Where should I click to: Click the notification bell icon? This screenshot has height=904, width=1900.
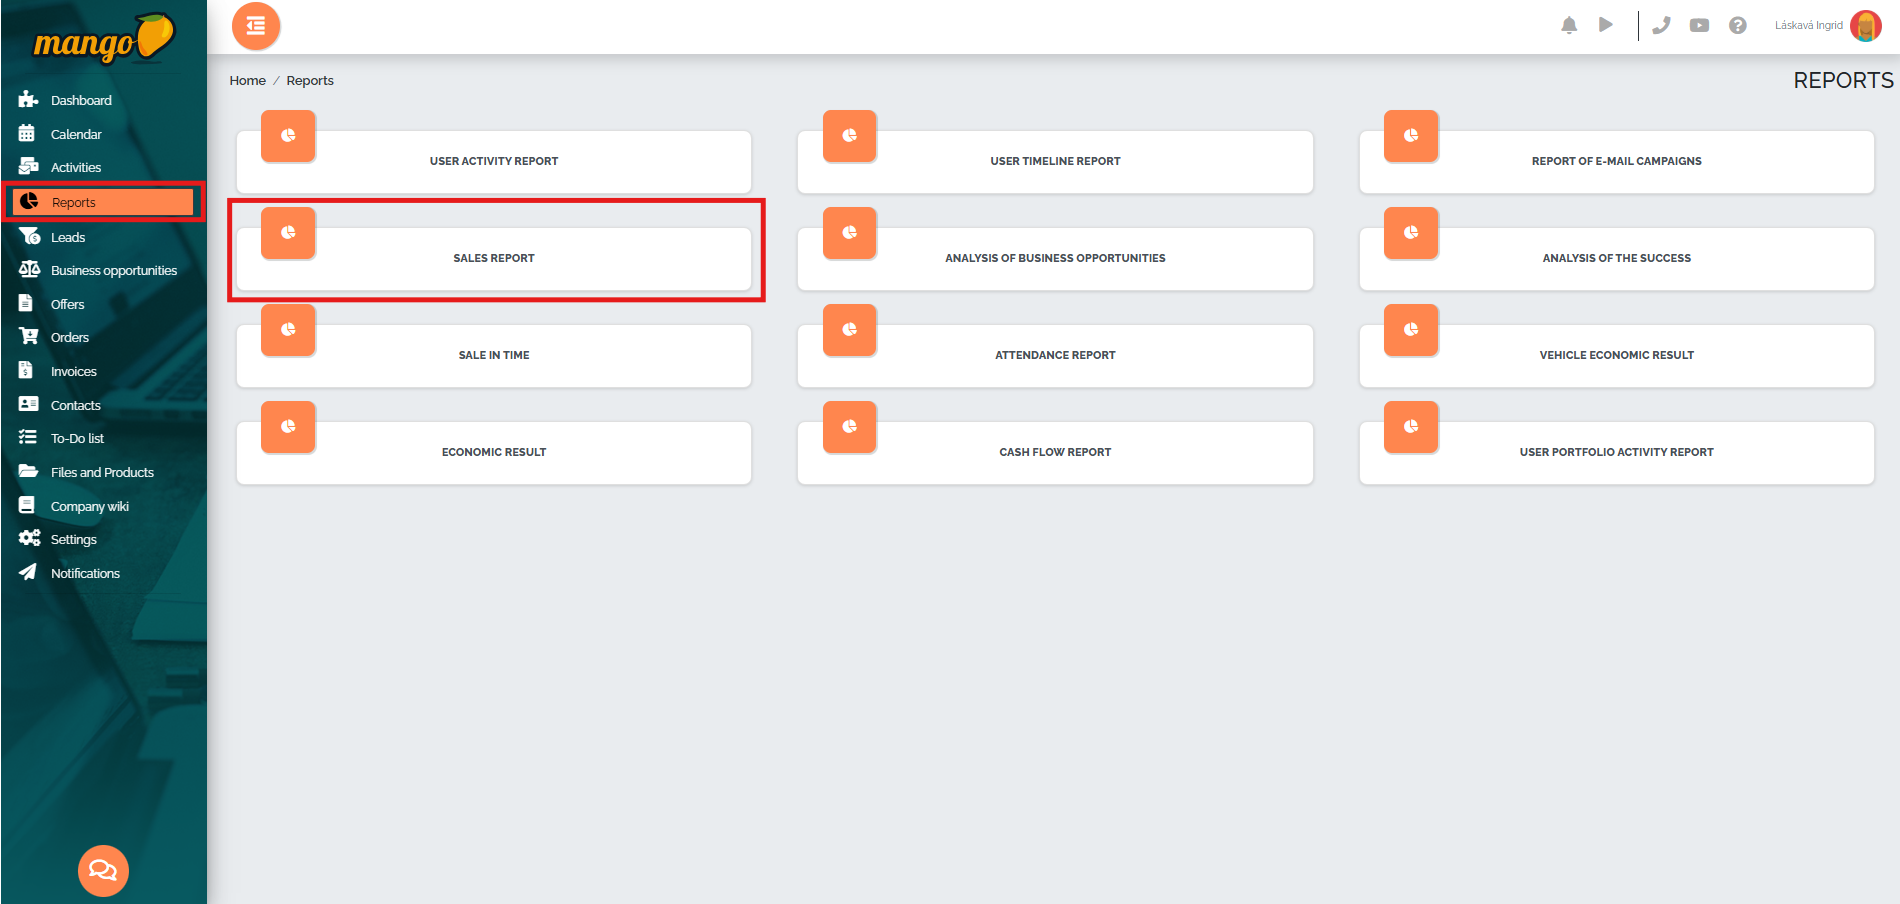point(1569,26)
